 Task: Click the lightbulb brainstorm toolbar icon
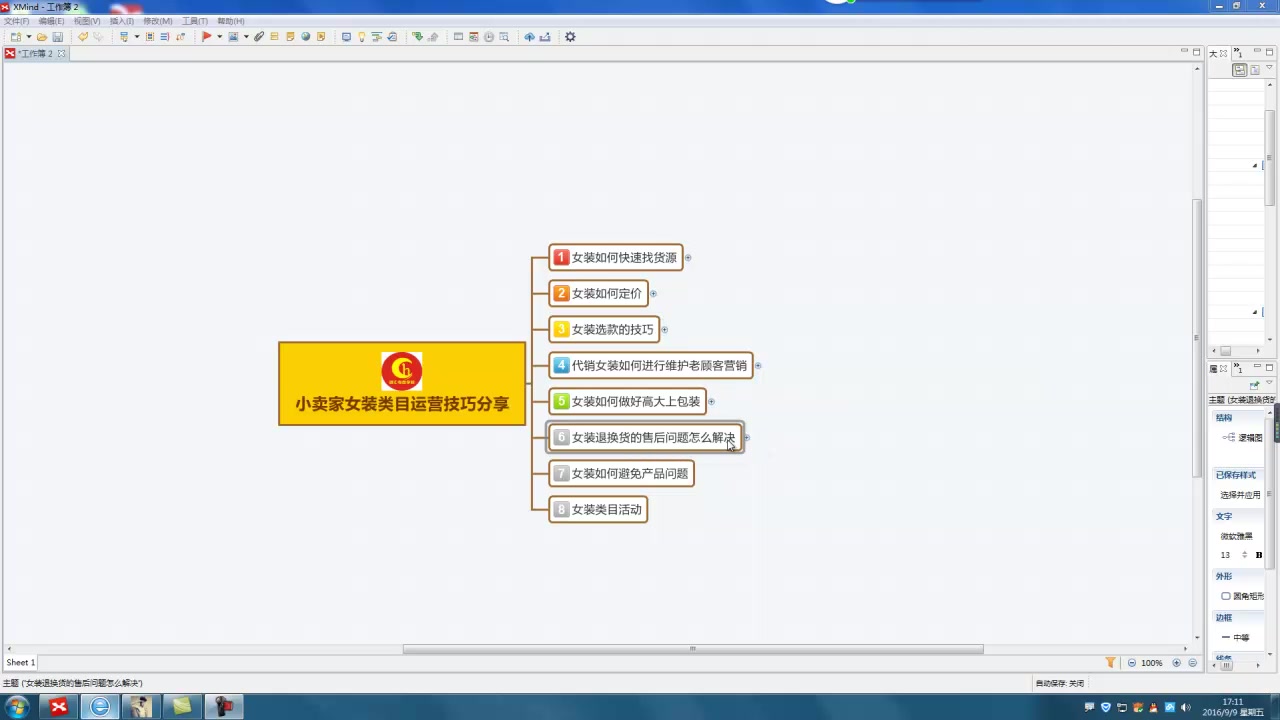[361, 37]
